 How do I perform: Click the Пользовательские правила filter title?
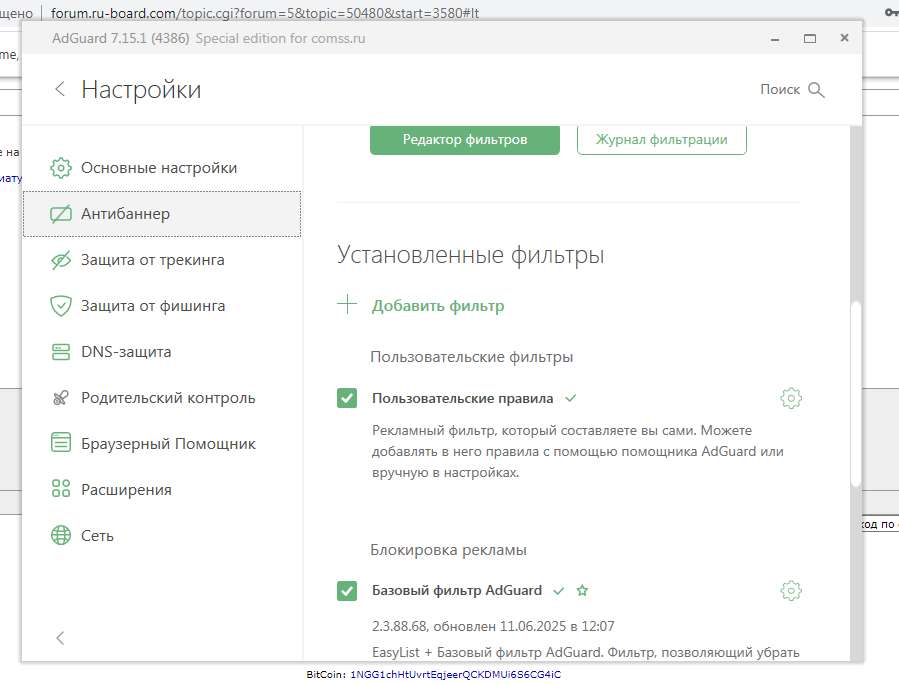point(462,398)
